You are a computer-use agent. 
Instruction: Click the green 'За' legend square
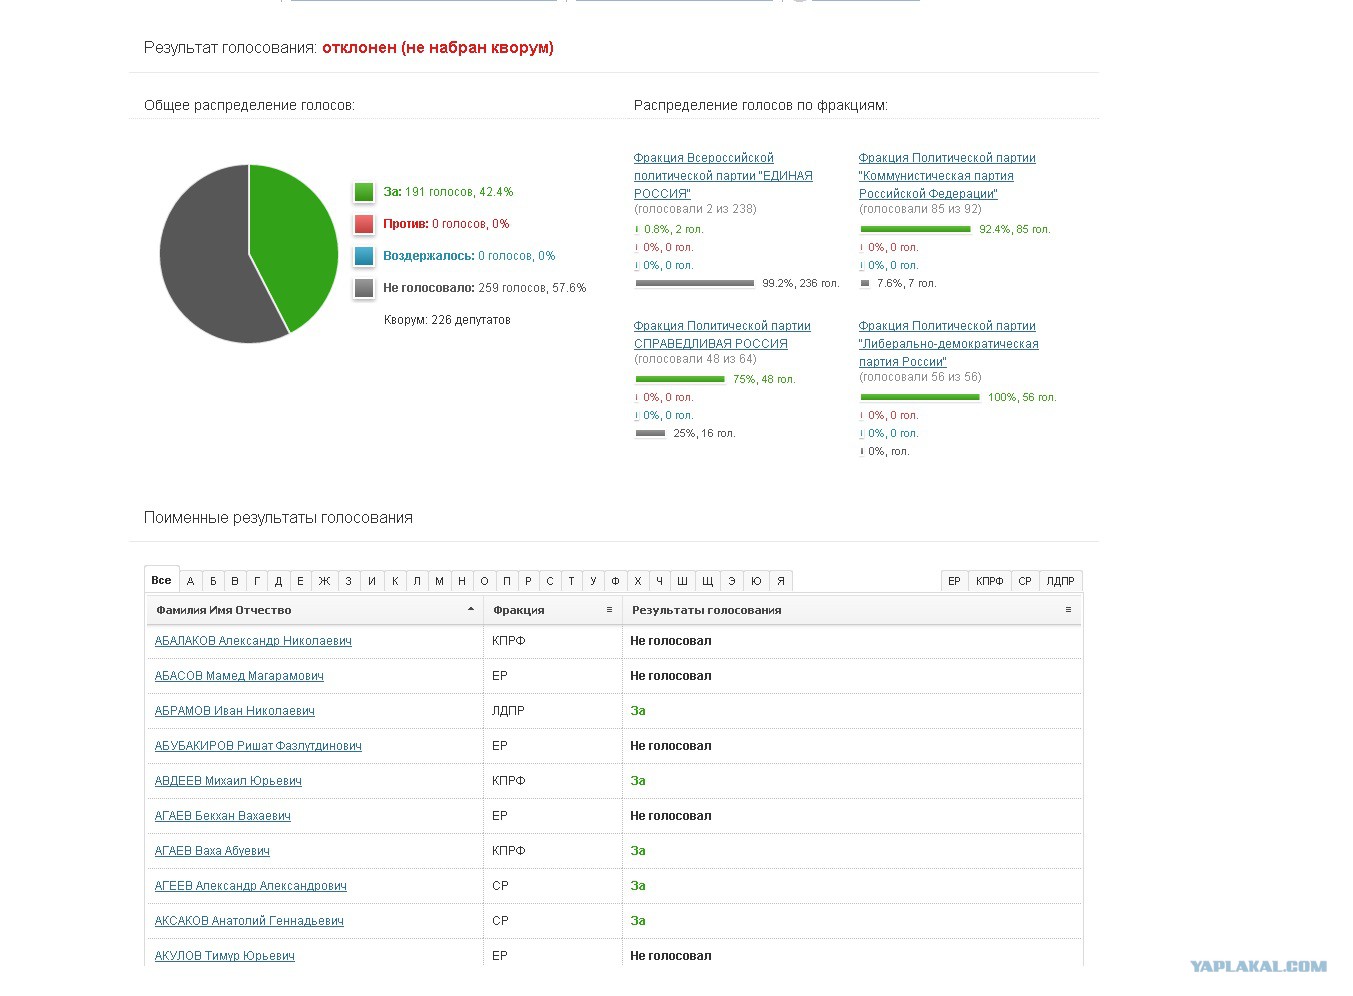point(364,192)
